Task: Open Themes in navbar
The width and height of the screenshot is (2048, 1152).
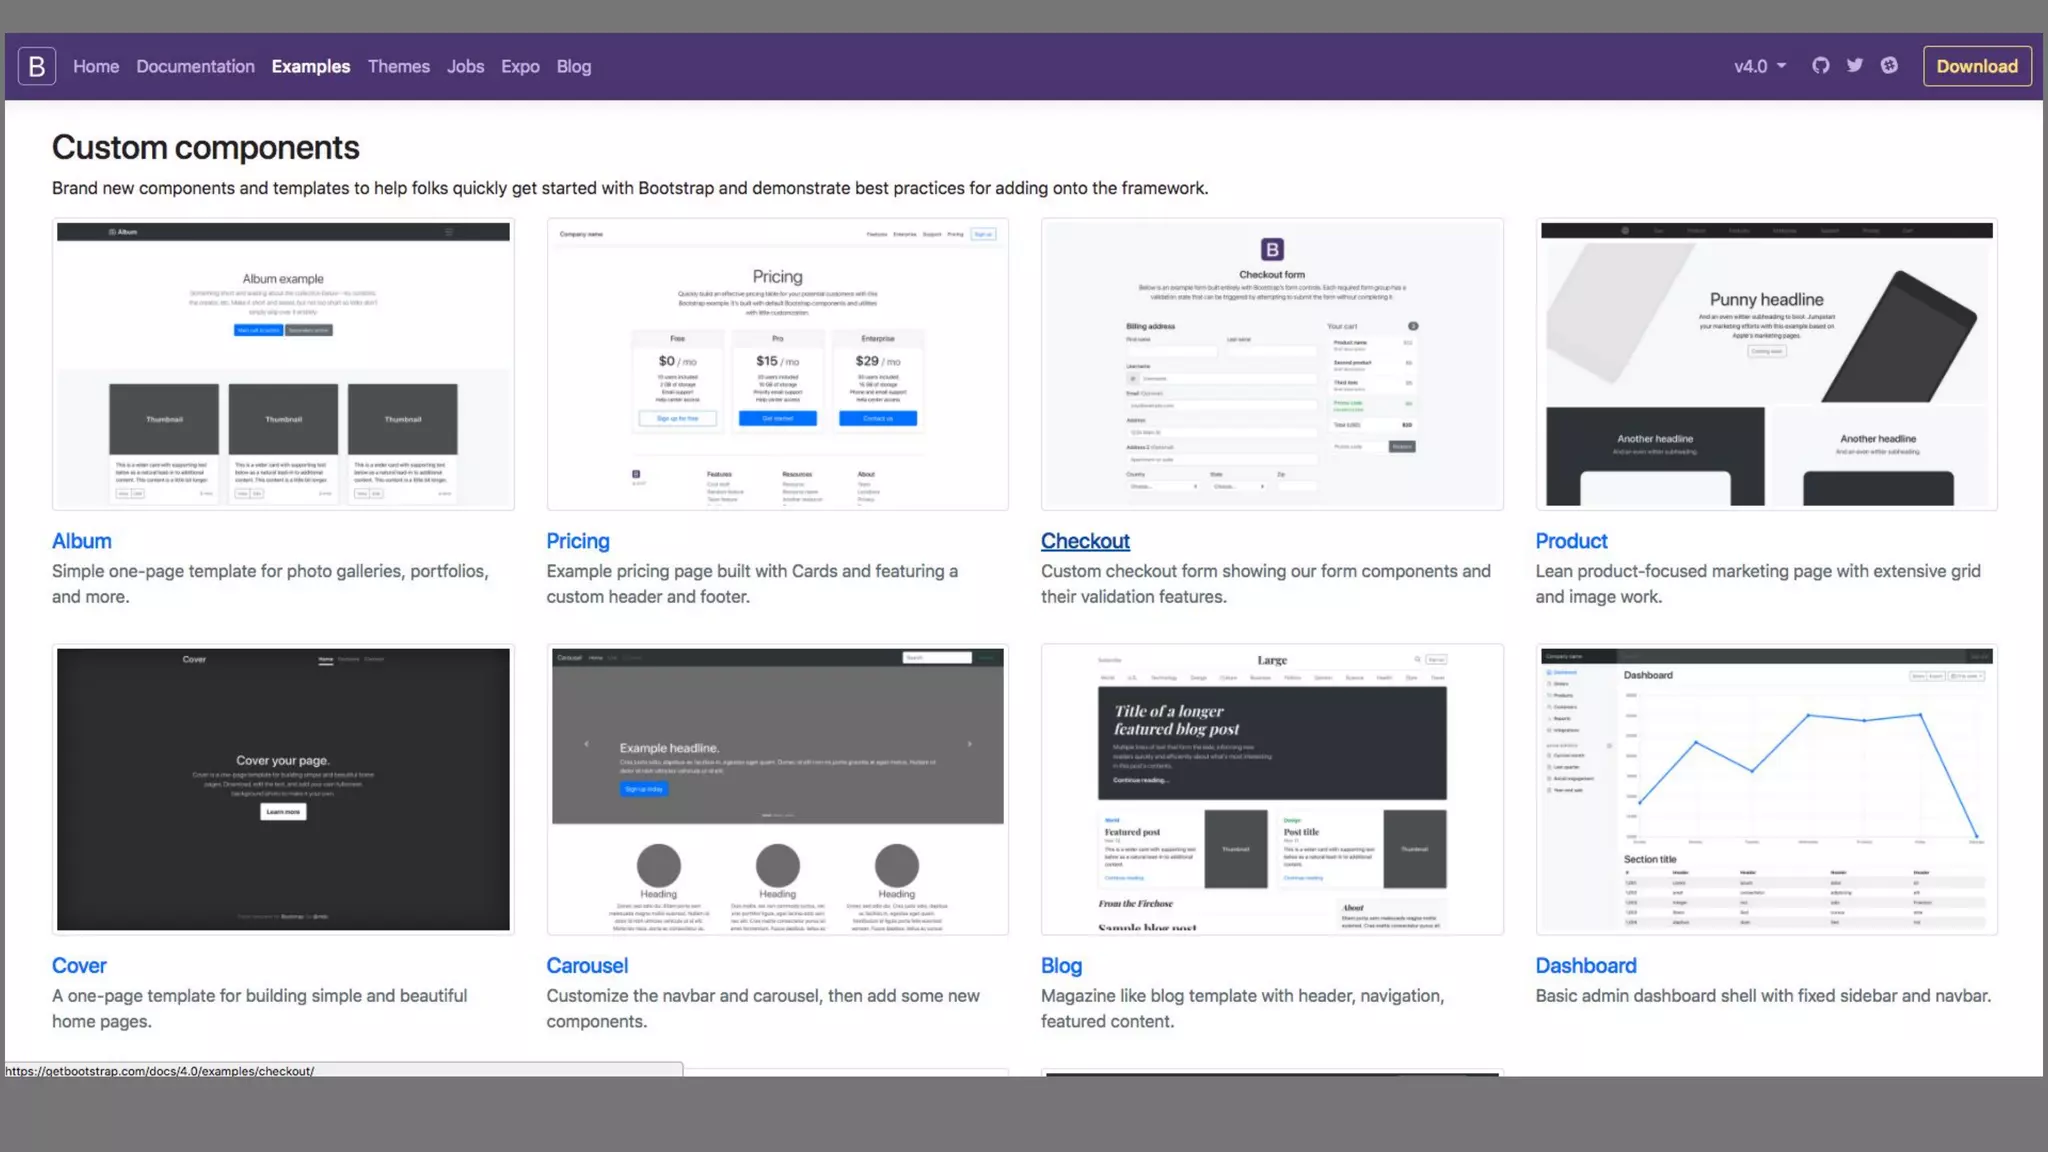Action: click(398, 66)
